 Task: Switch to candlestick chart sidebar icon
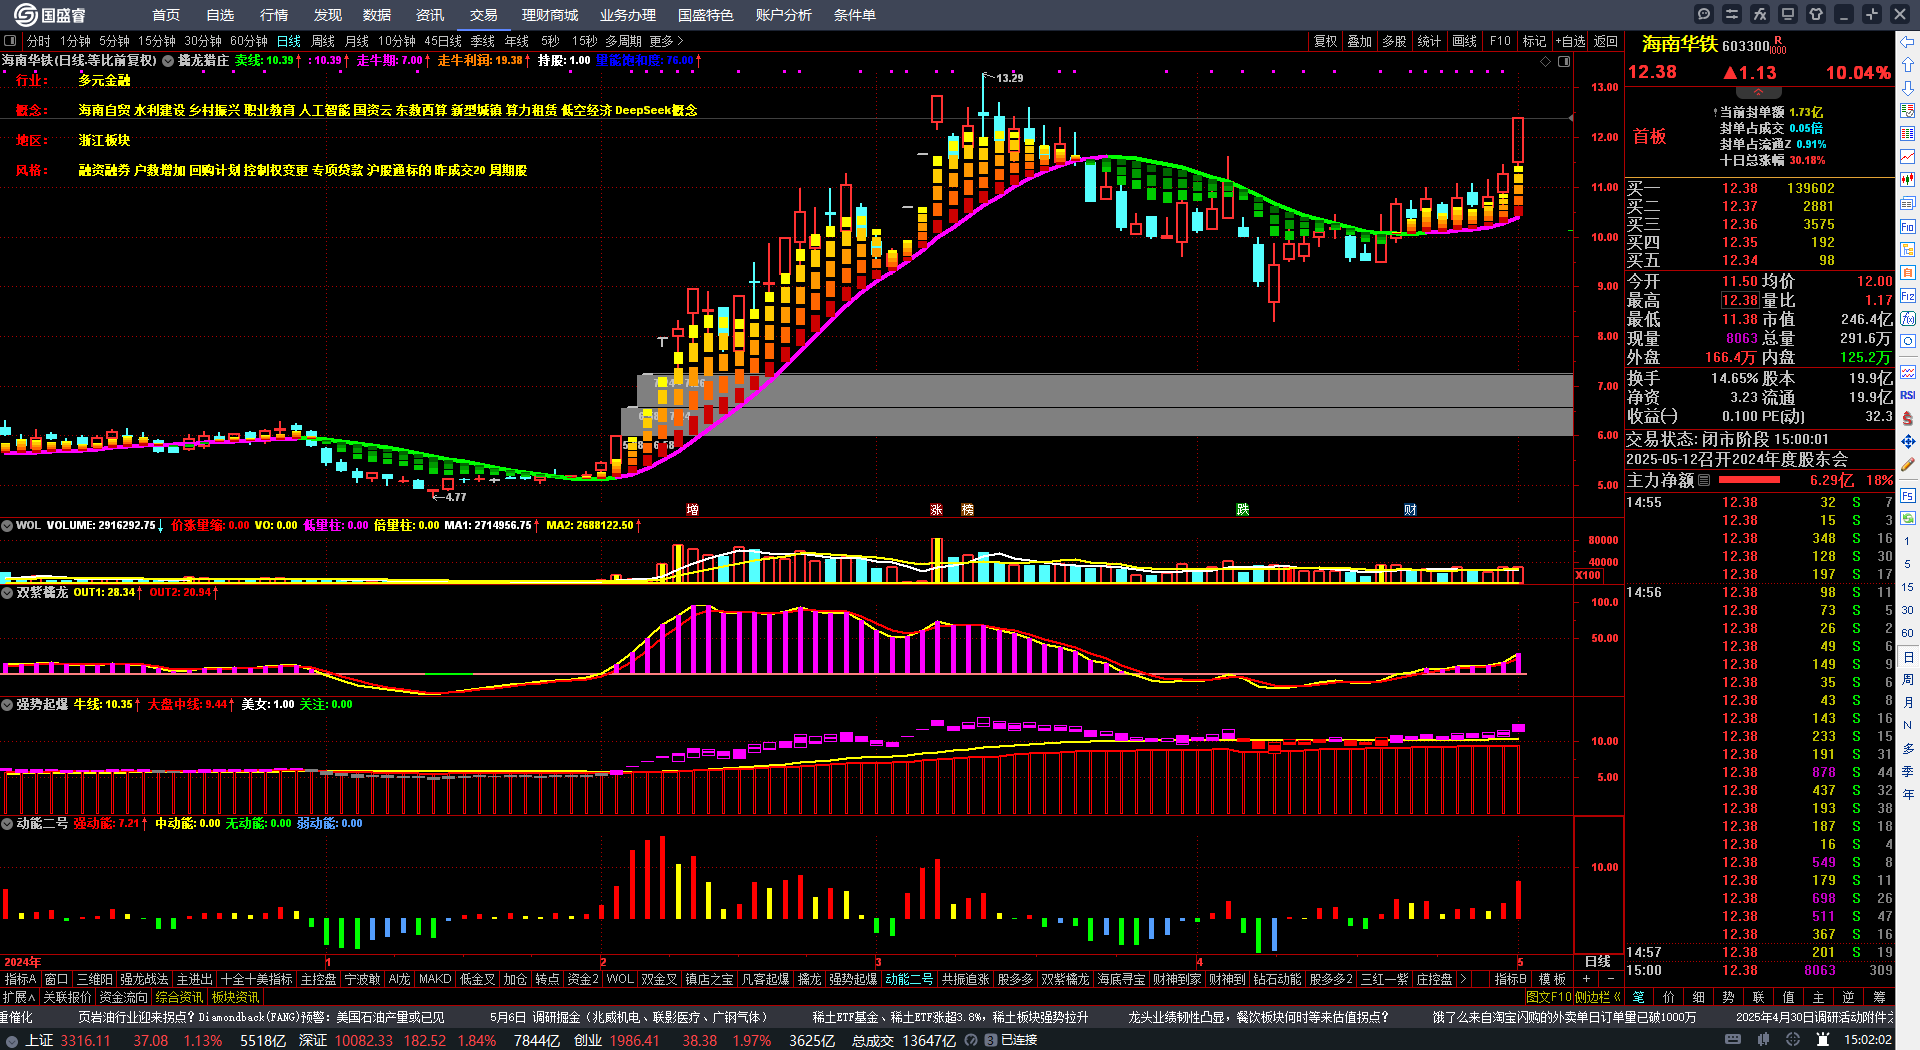(1908, 180)
